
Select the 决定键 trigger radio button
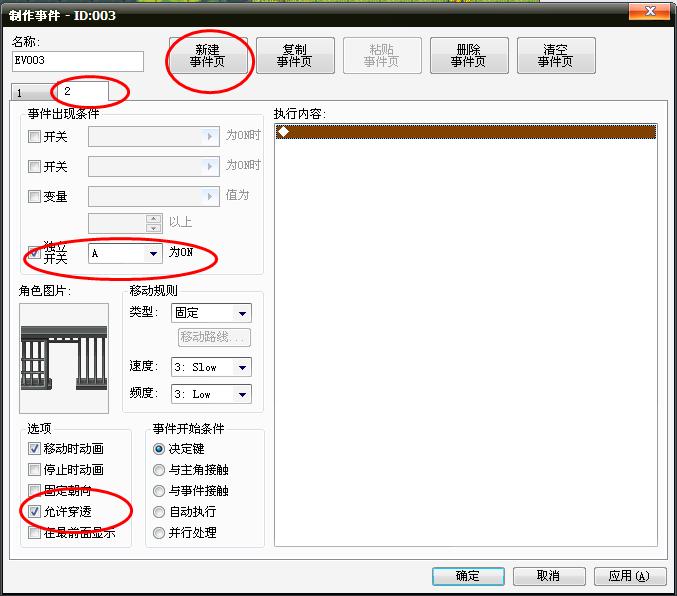[159, 449]
